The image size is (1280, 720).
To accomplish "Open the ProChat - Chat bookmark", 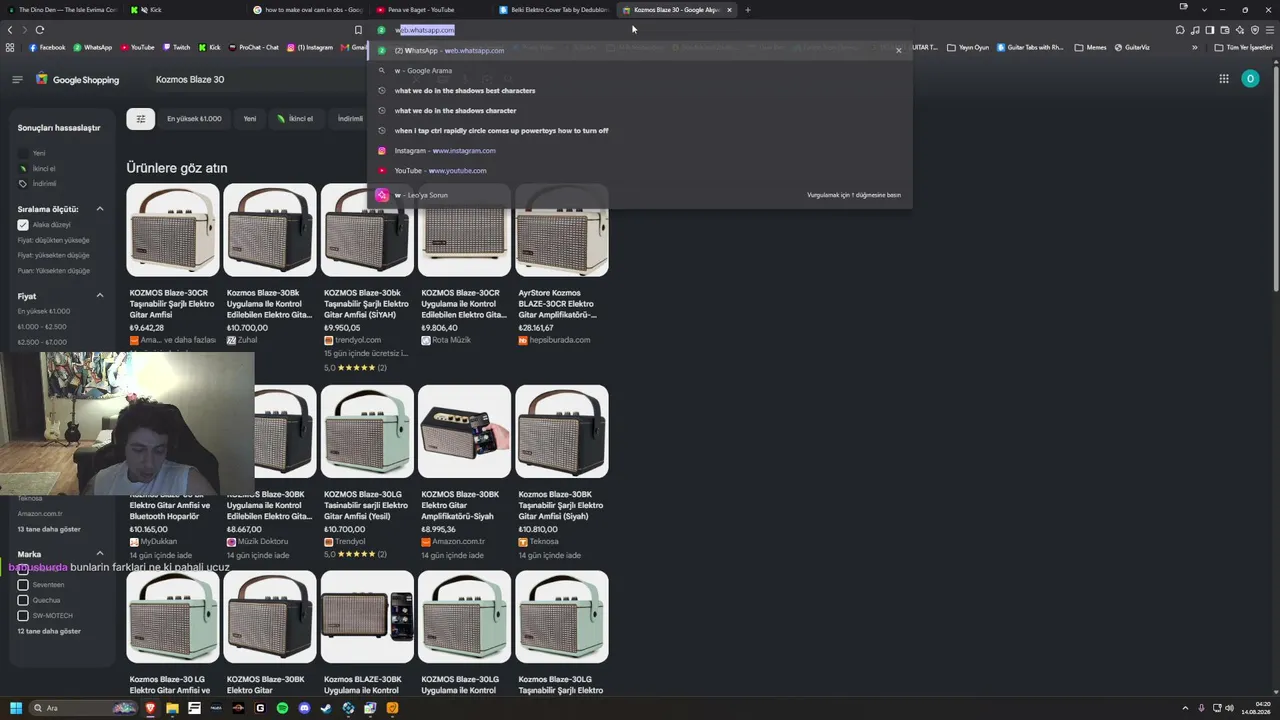I will click(253, 47).
